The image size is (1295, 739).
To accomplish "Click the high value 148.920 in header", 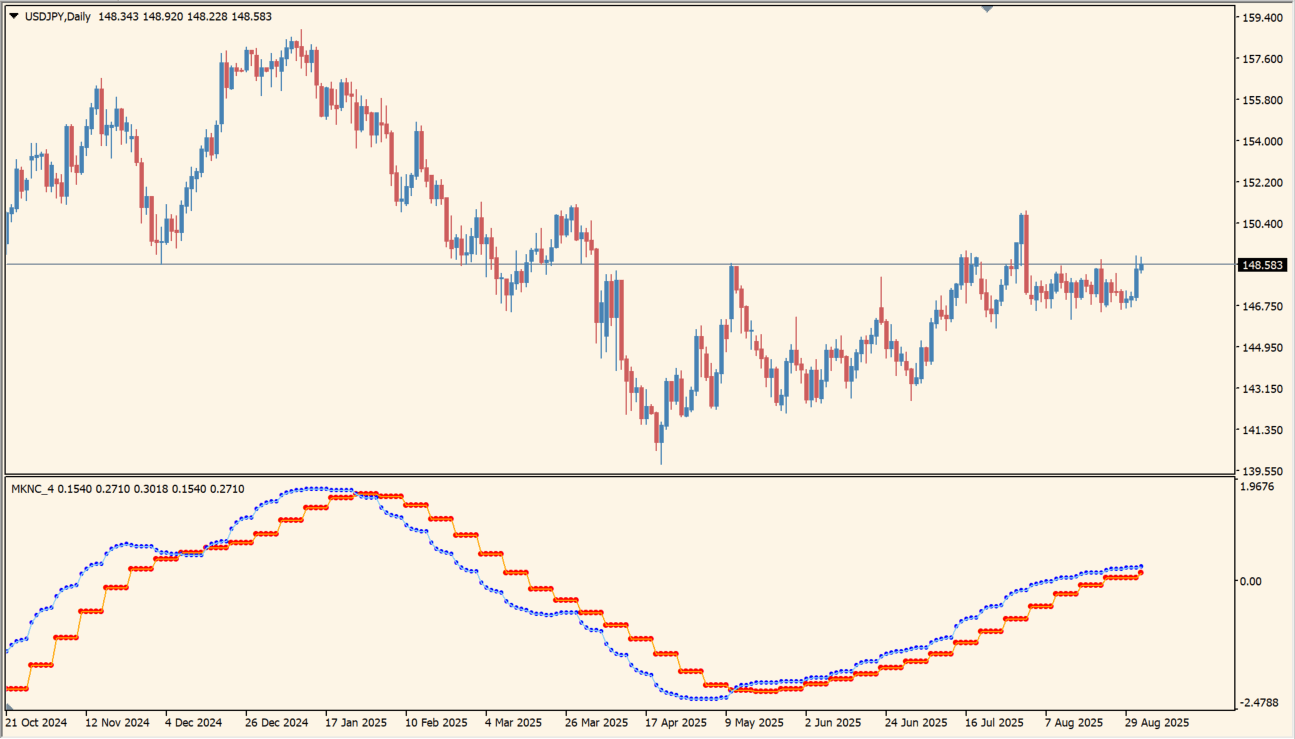I will coord(163,16).
